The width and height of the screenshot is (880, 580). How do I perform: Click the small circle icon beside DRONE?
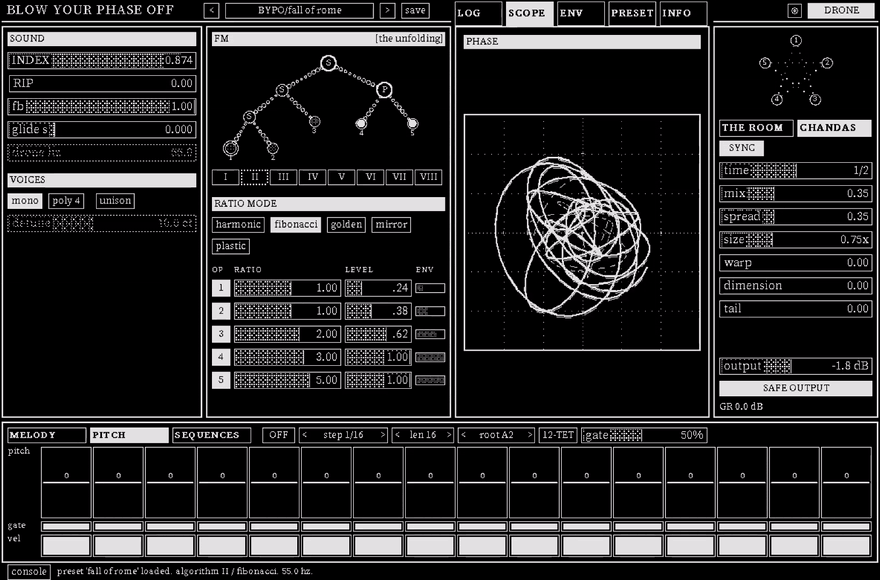pyautogui.click(x=795, y=11)
